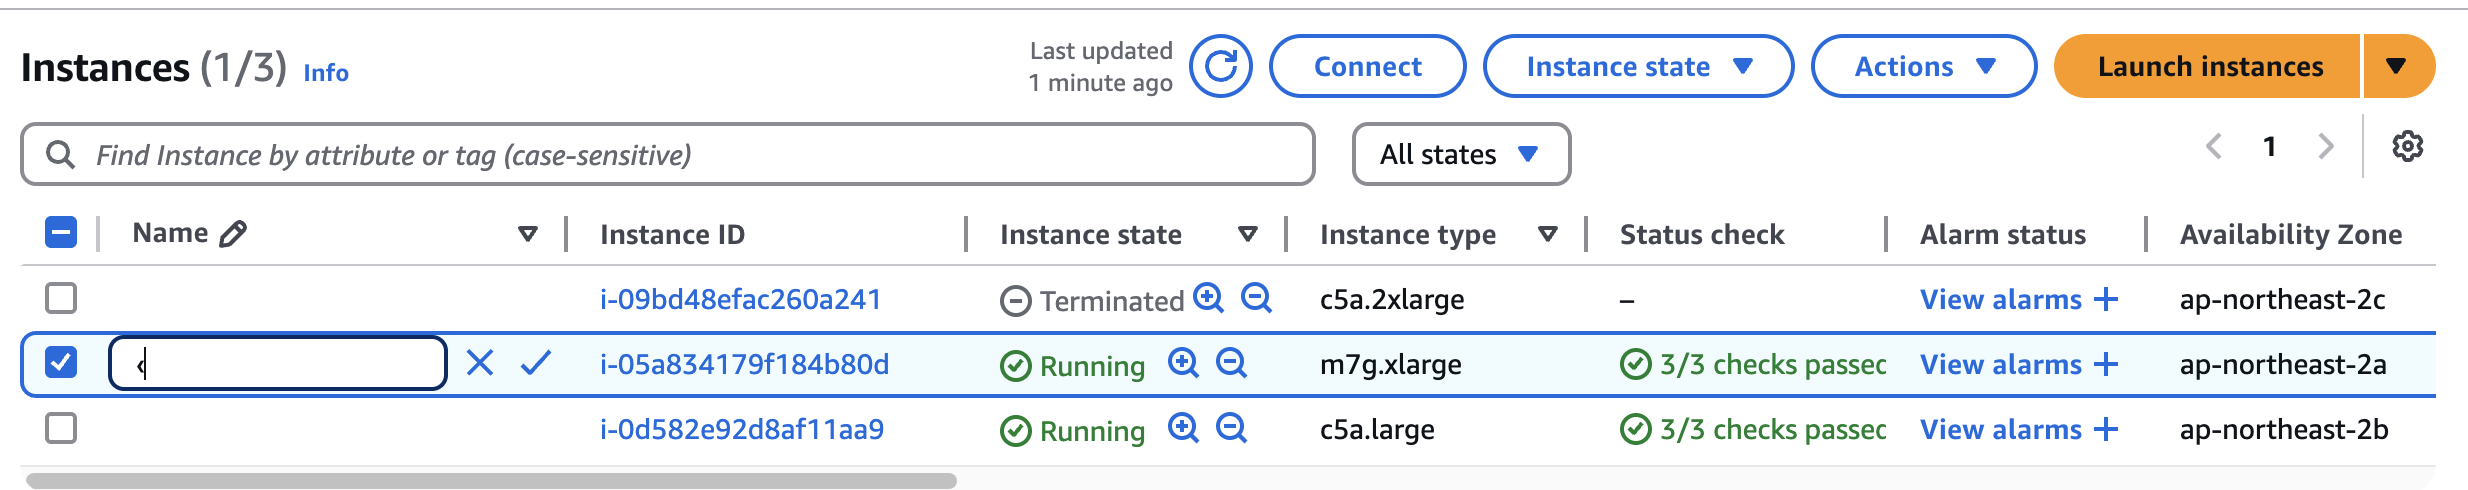Click zoom-in filter icon for c5a.large row
This screenshot has width=2468, height=490.
coord(1183,428)
